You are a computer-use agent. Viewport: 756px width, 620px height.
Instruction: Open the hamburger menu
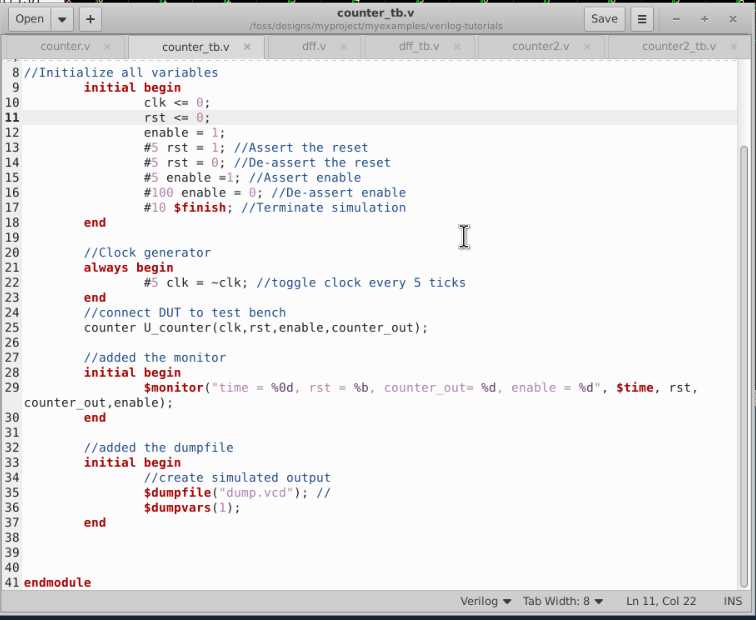pos(643,19)
